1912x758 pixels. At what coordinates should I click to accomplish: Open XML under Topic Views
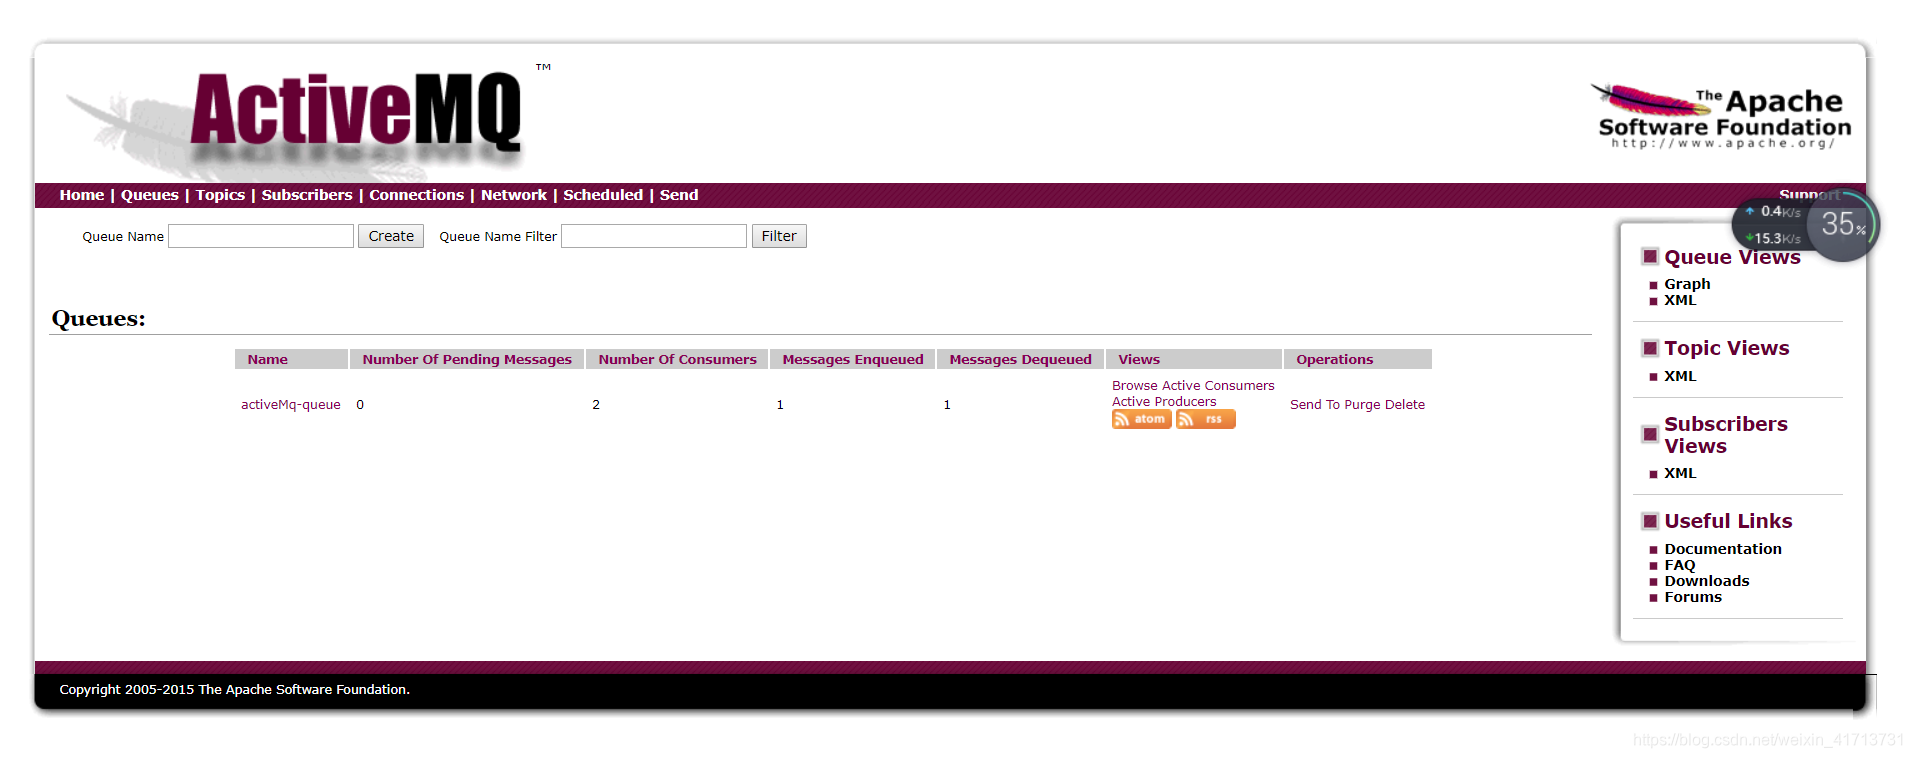pos(1680,376)
